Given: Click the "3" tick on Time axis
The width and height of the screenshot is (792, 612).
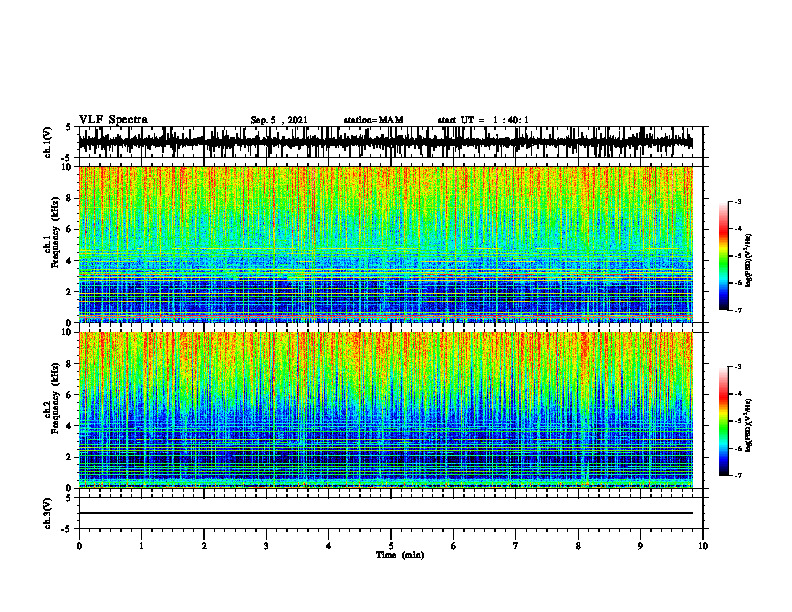Looking at the screenshot, I should click(x=266, y=546).
